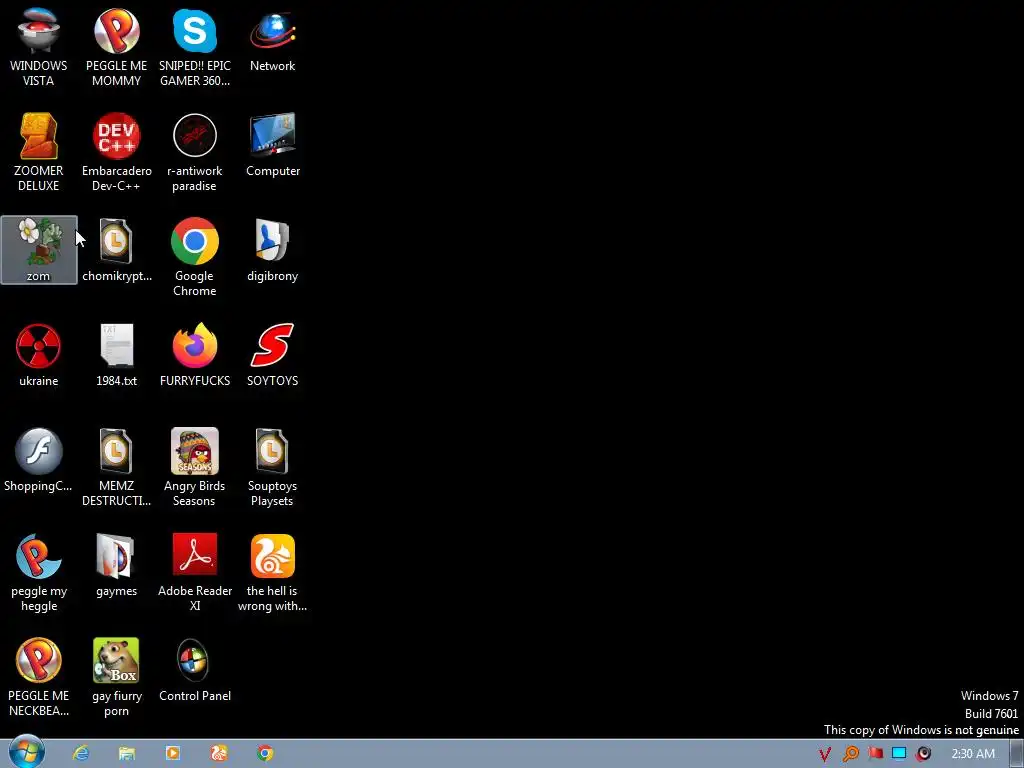Screen dimensions: 1024x768
Task: Launch Windows Media Player from taskbar
Action: 173,753
